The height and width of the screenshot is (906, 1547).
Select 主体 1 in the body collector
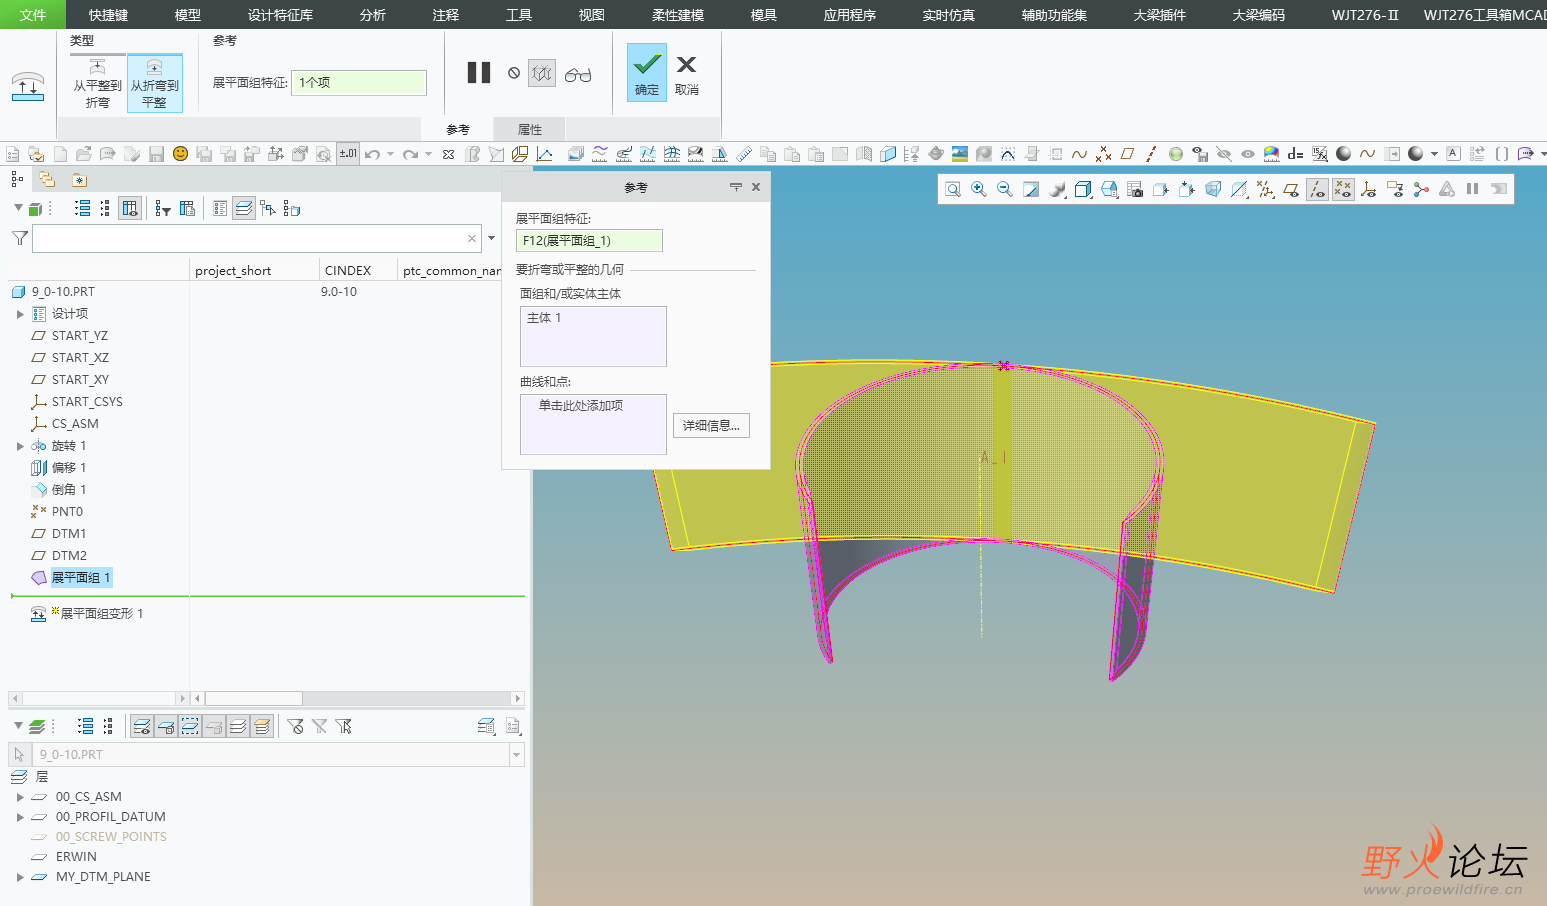[545, 318]
